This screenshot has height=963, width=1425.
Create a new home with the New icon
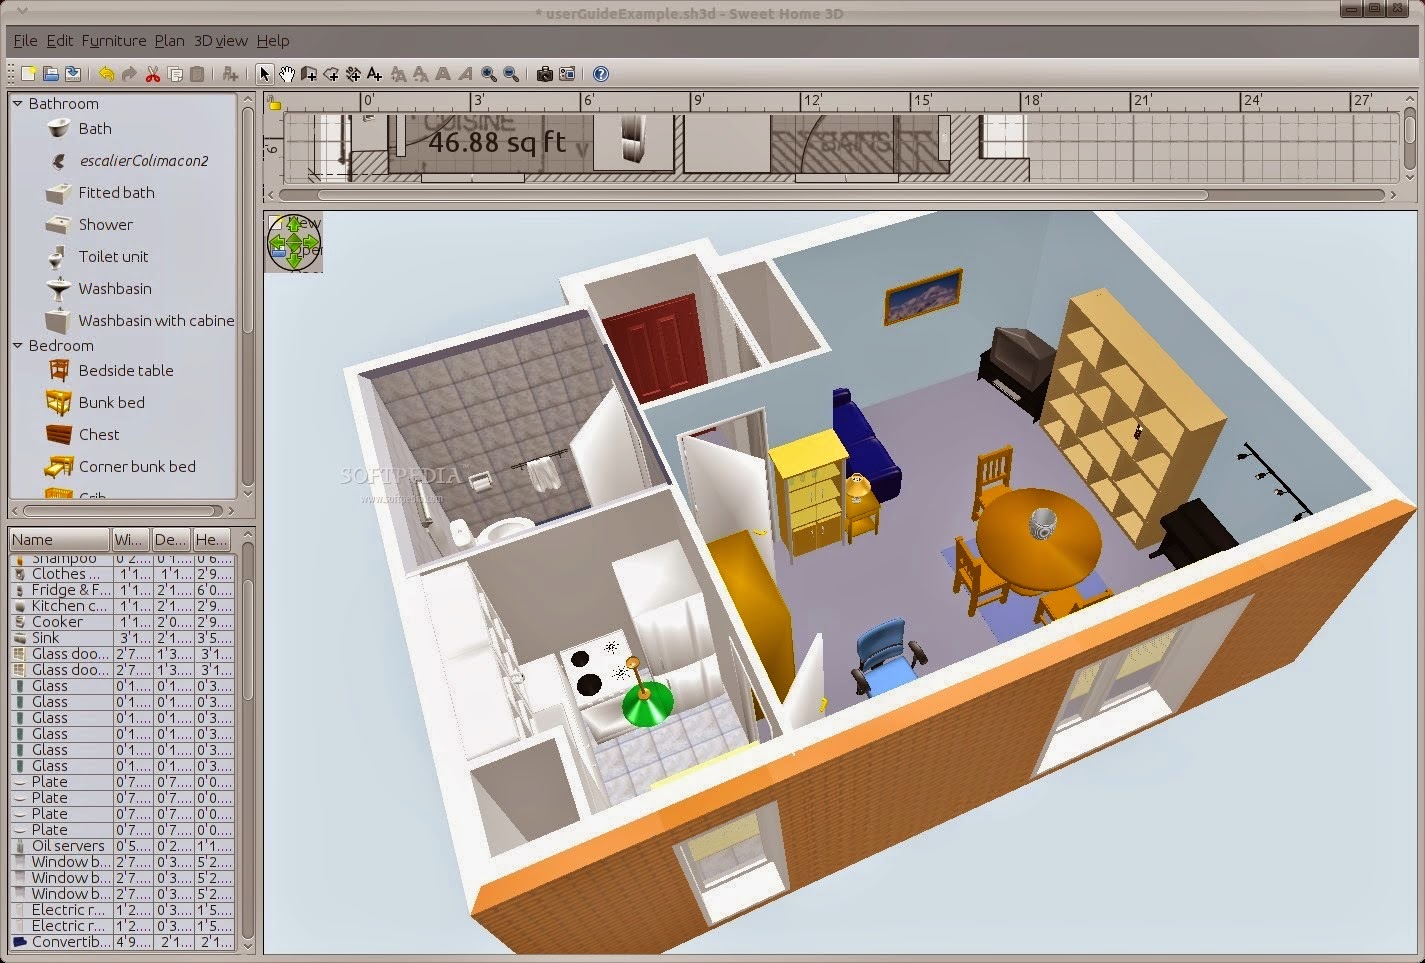click(x=28, y=74)
